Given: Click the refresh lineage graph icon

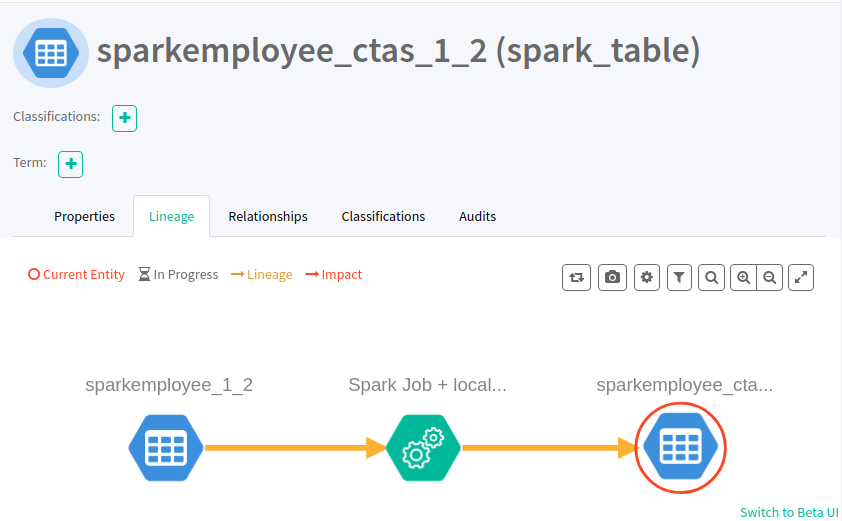Looking at the screenshot, I should [576, 277].
